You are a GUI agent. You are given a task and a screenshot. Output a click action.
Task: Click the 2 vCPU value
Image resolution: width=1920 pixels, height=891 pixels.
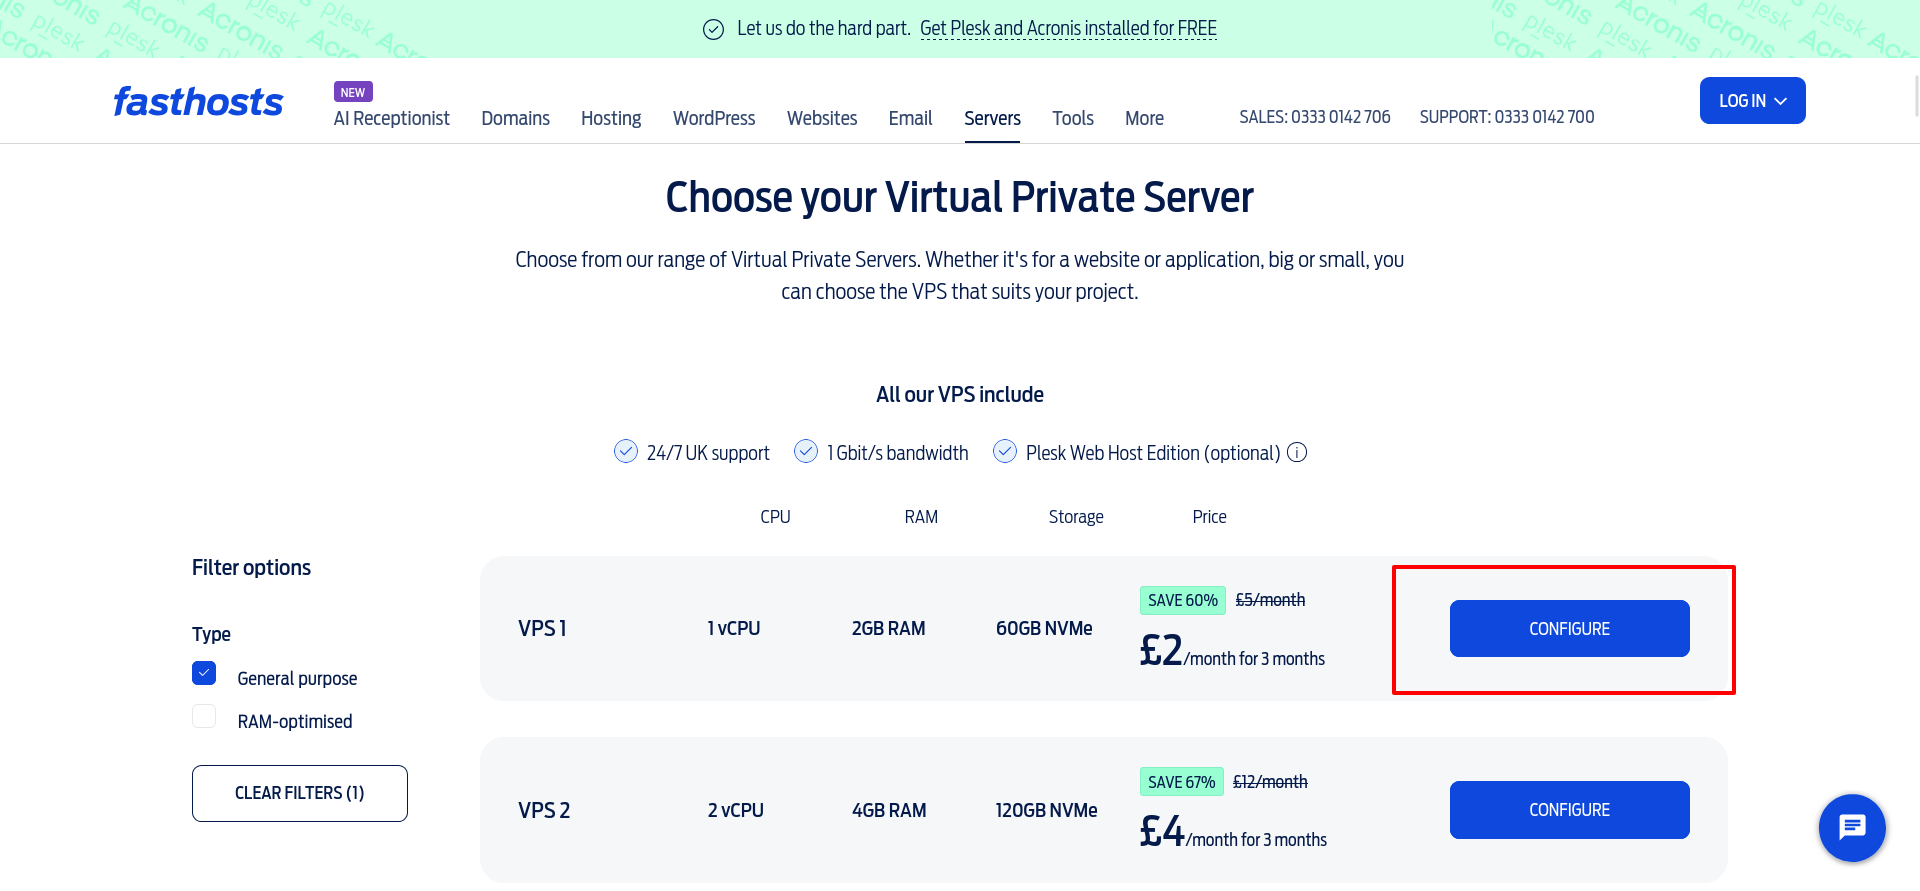pos(736,810)
